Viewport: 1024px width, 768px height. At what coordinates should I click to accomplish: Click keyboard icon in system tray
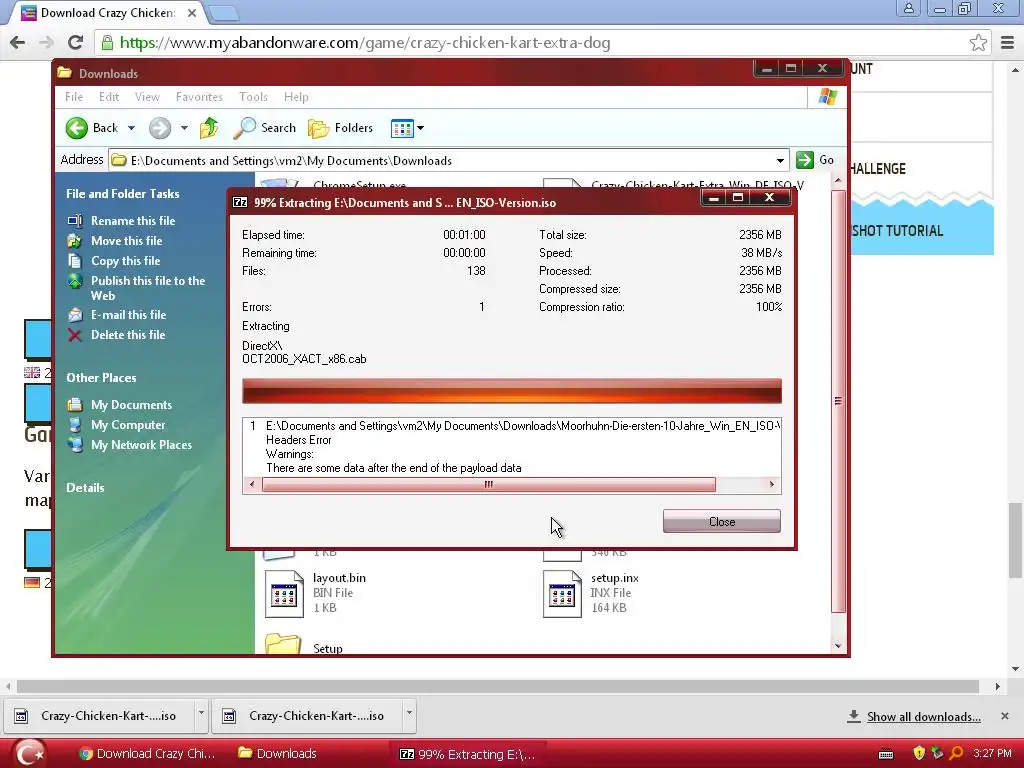886,754
